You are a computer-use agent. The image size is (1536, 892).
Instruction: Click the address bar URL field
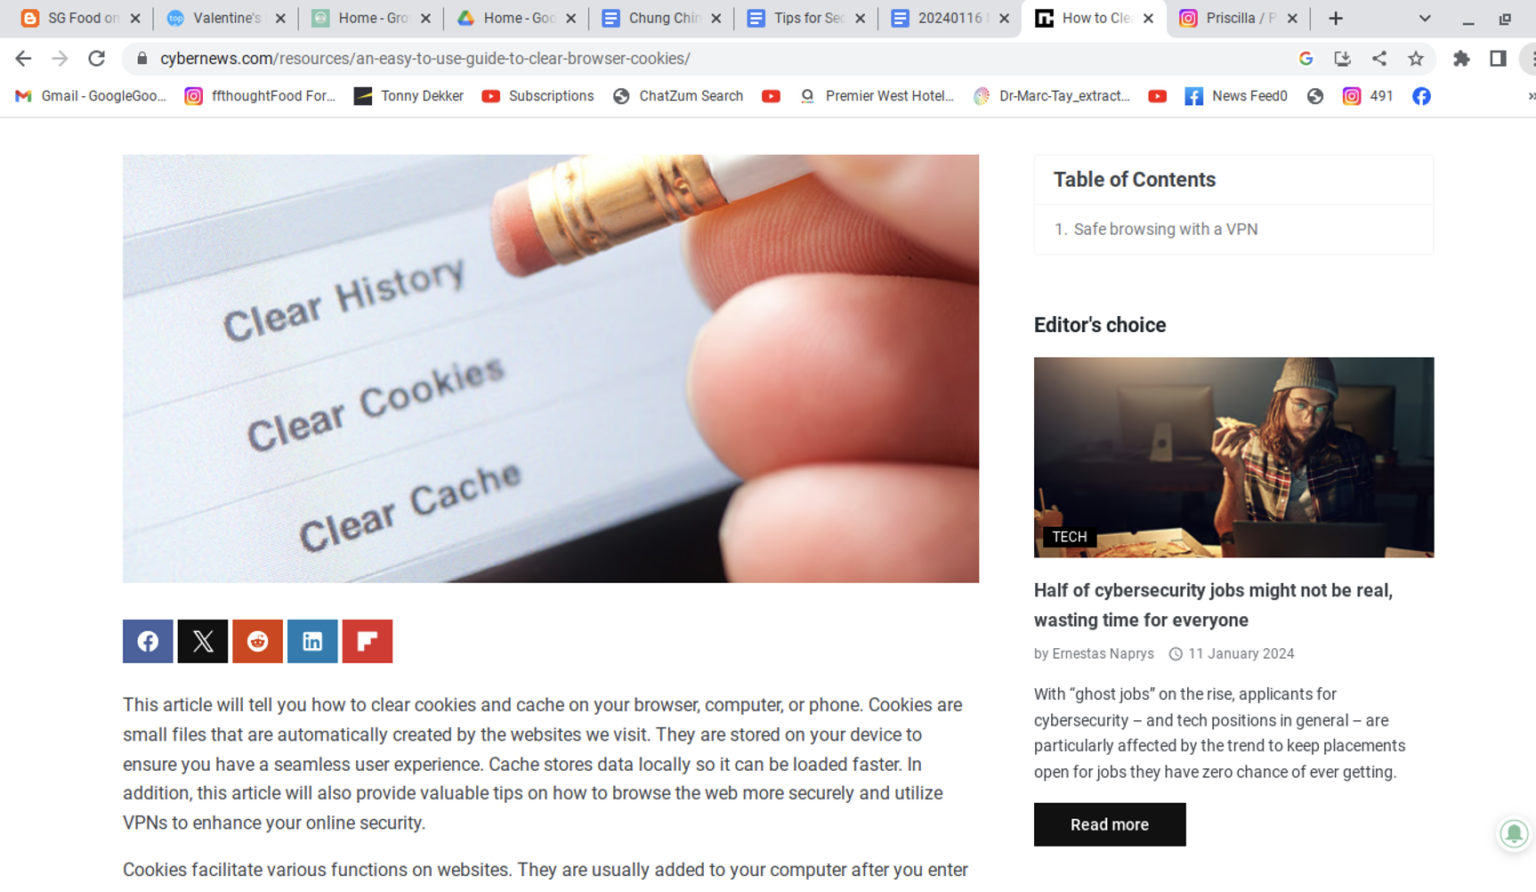700,58
